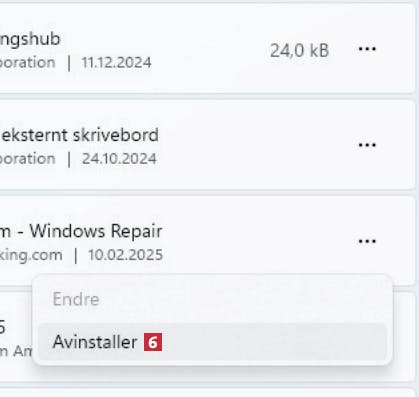Click the red number 6 badge
419x397 pixels.
(153, 342)
